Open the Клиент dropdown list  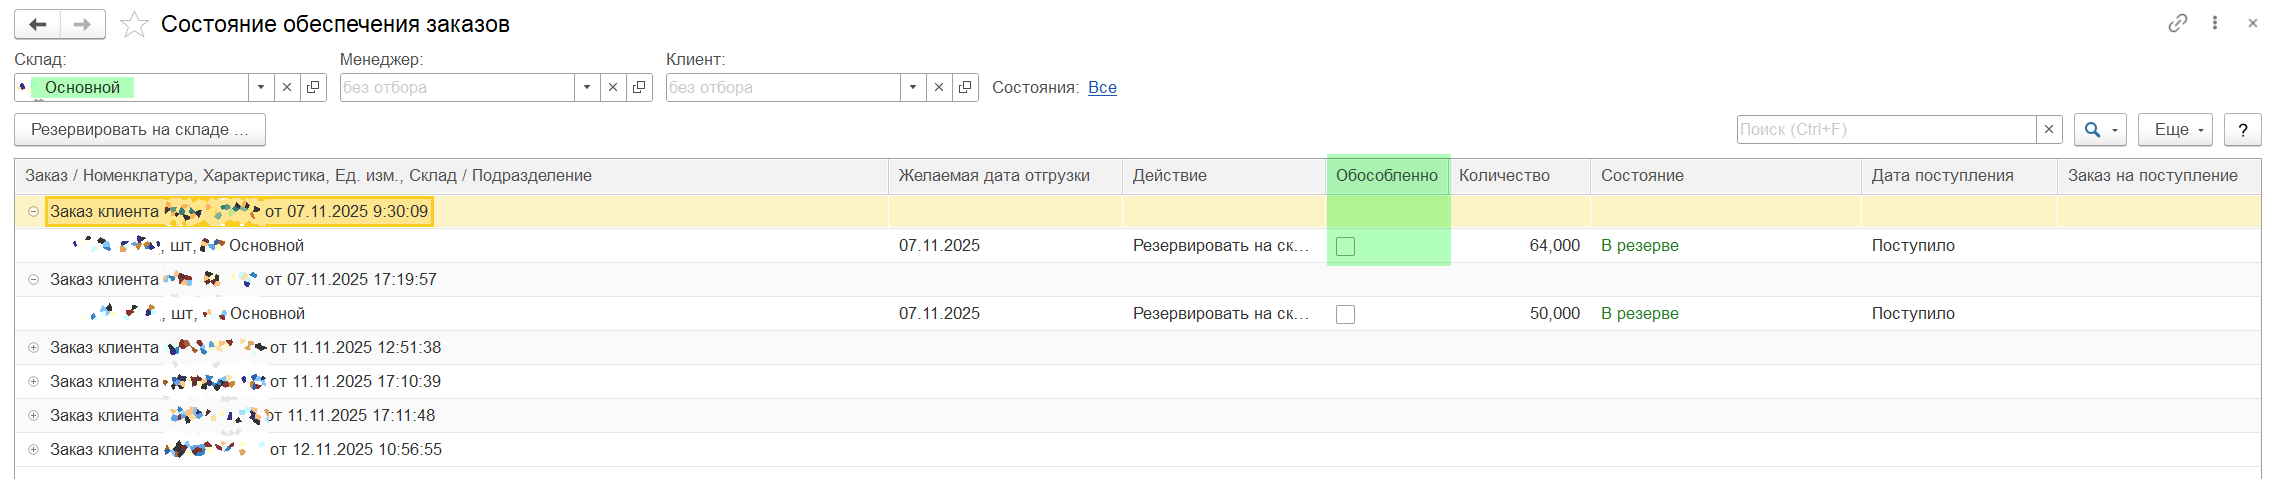click(x=913, y=88)
